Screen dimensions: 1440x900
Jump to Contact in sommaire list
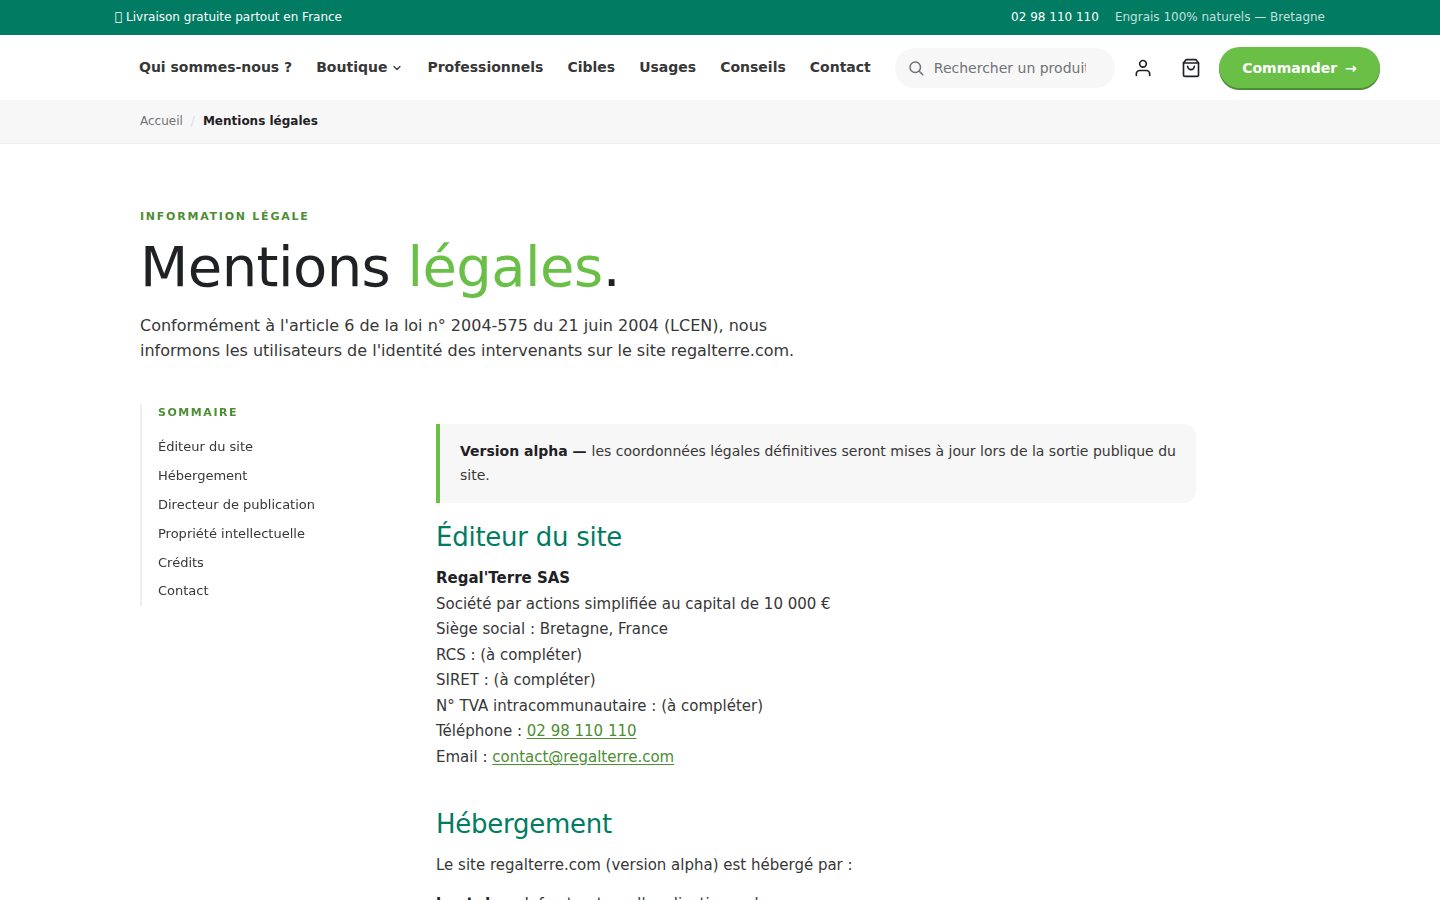point(183,590)
